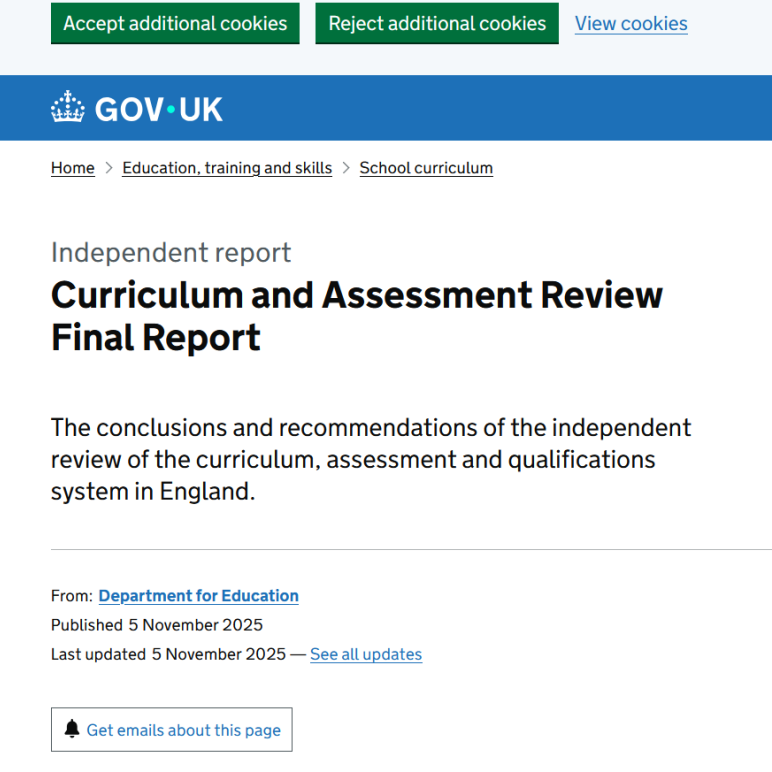
Task: Go to the Home breadcrumb
Action: tap(73, 168)
